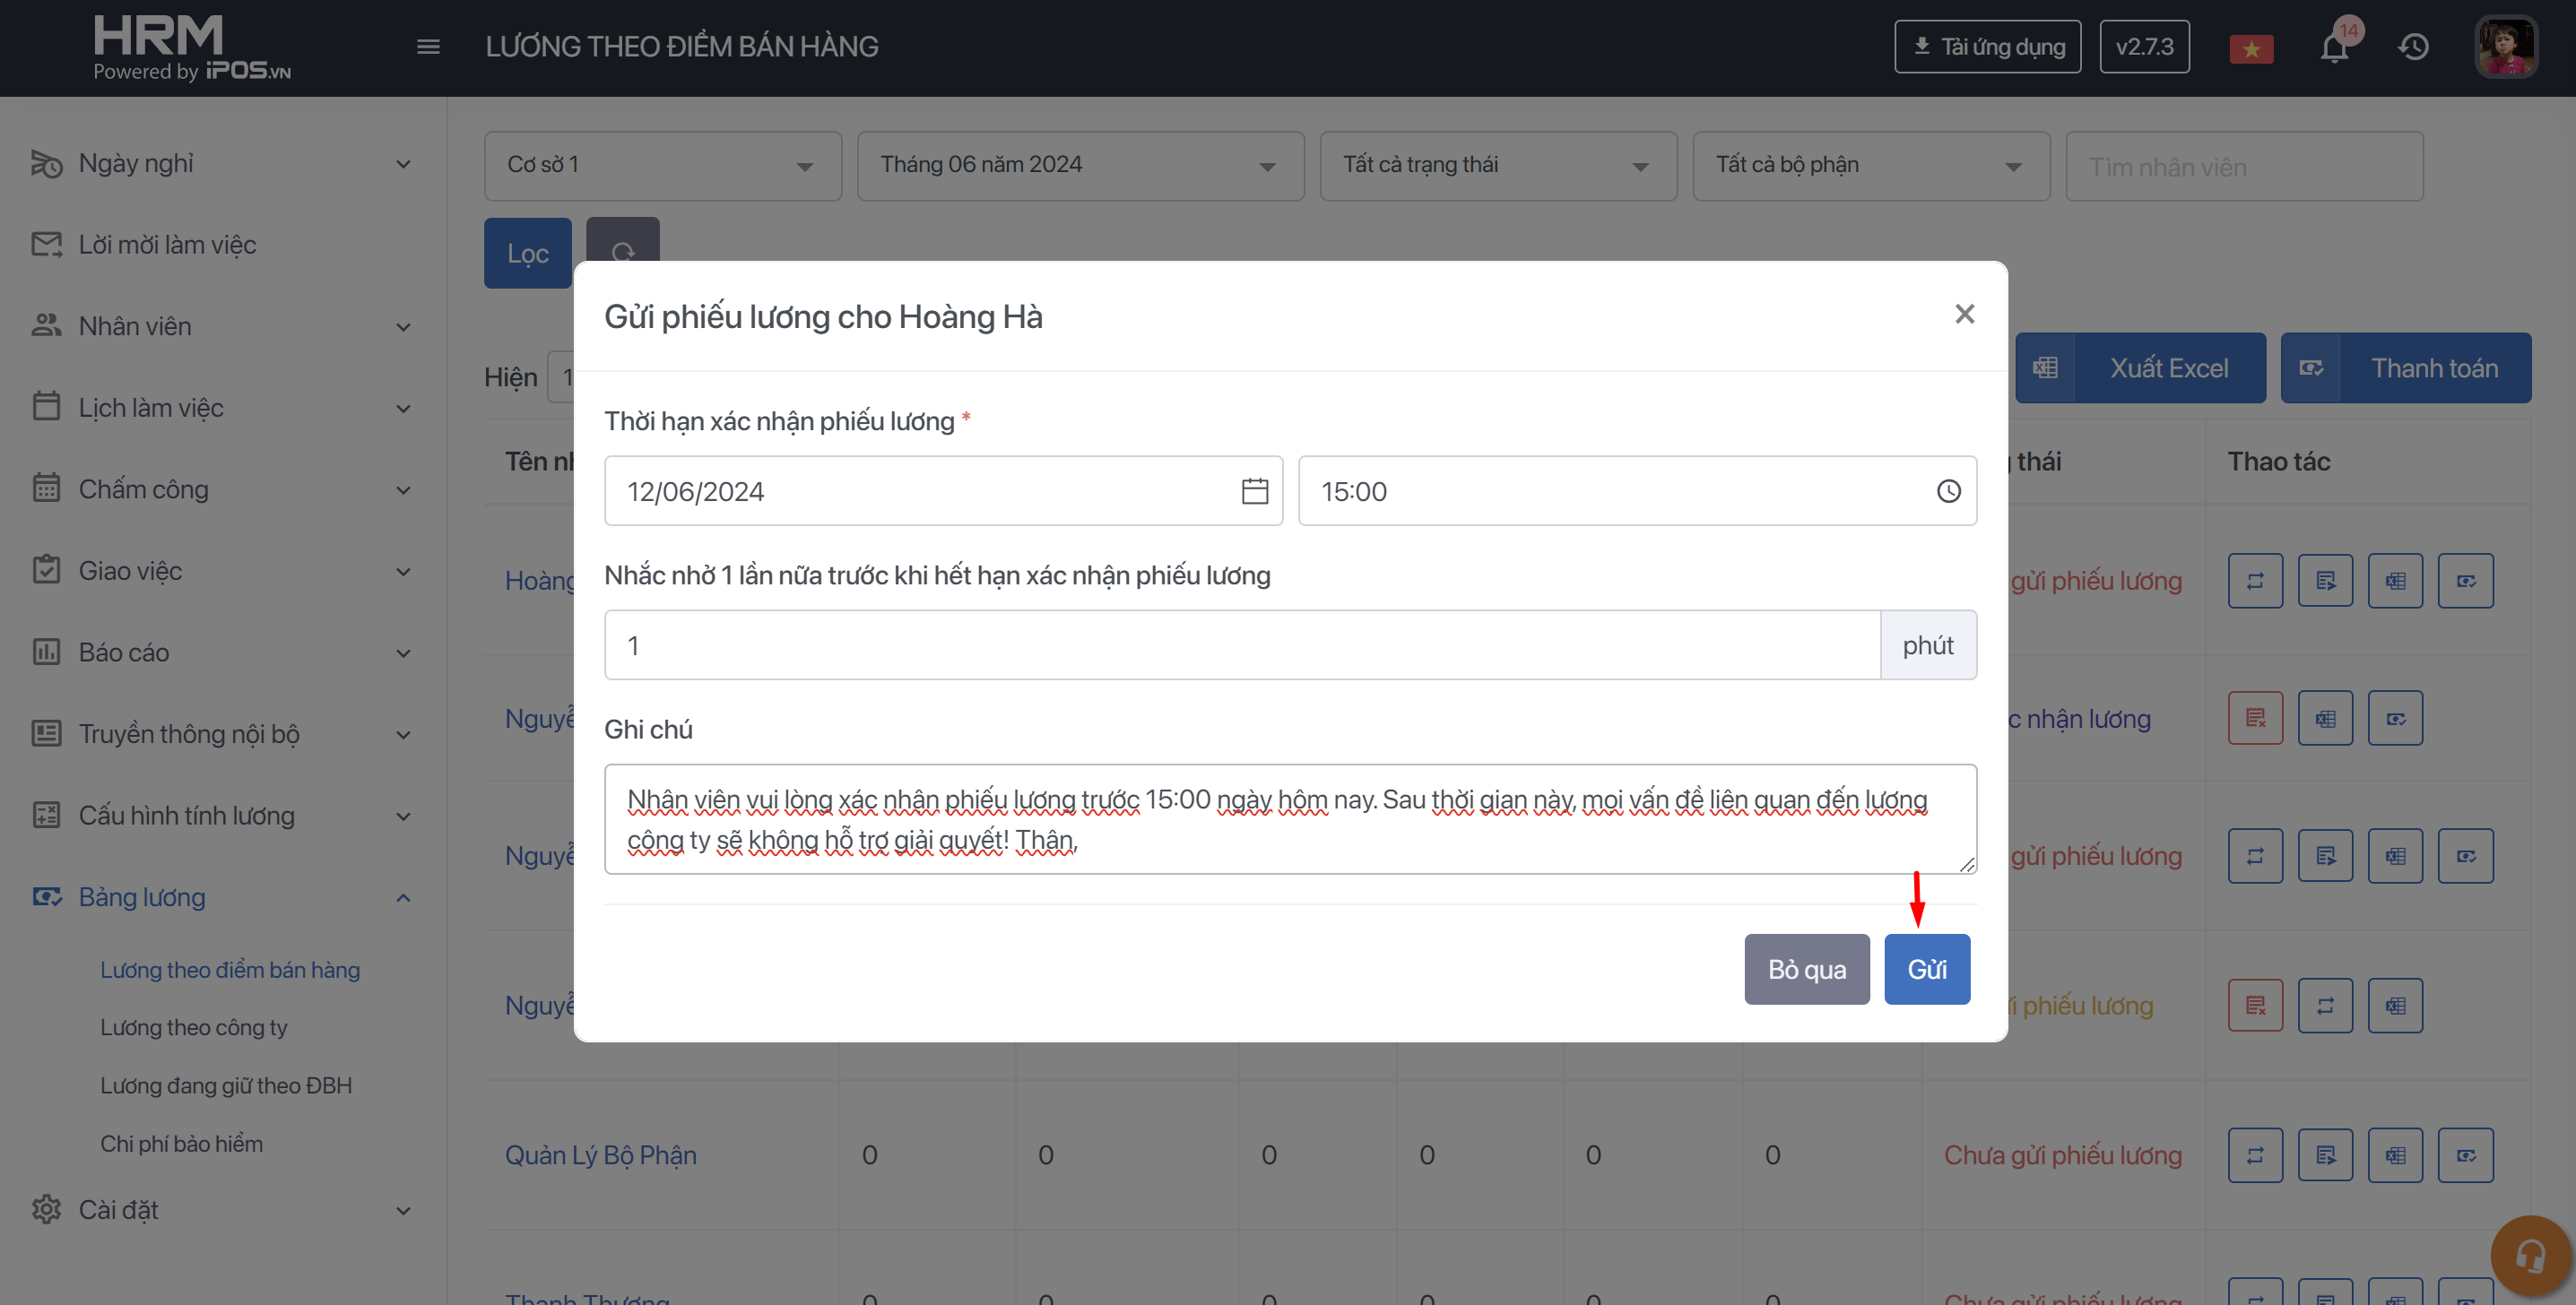Open the history clock icon in header
2576x1305 pixels.
(2413, 47)
